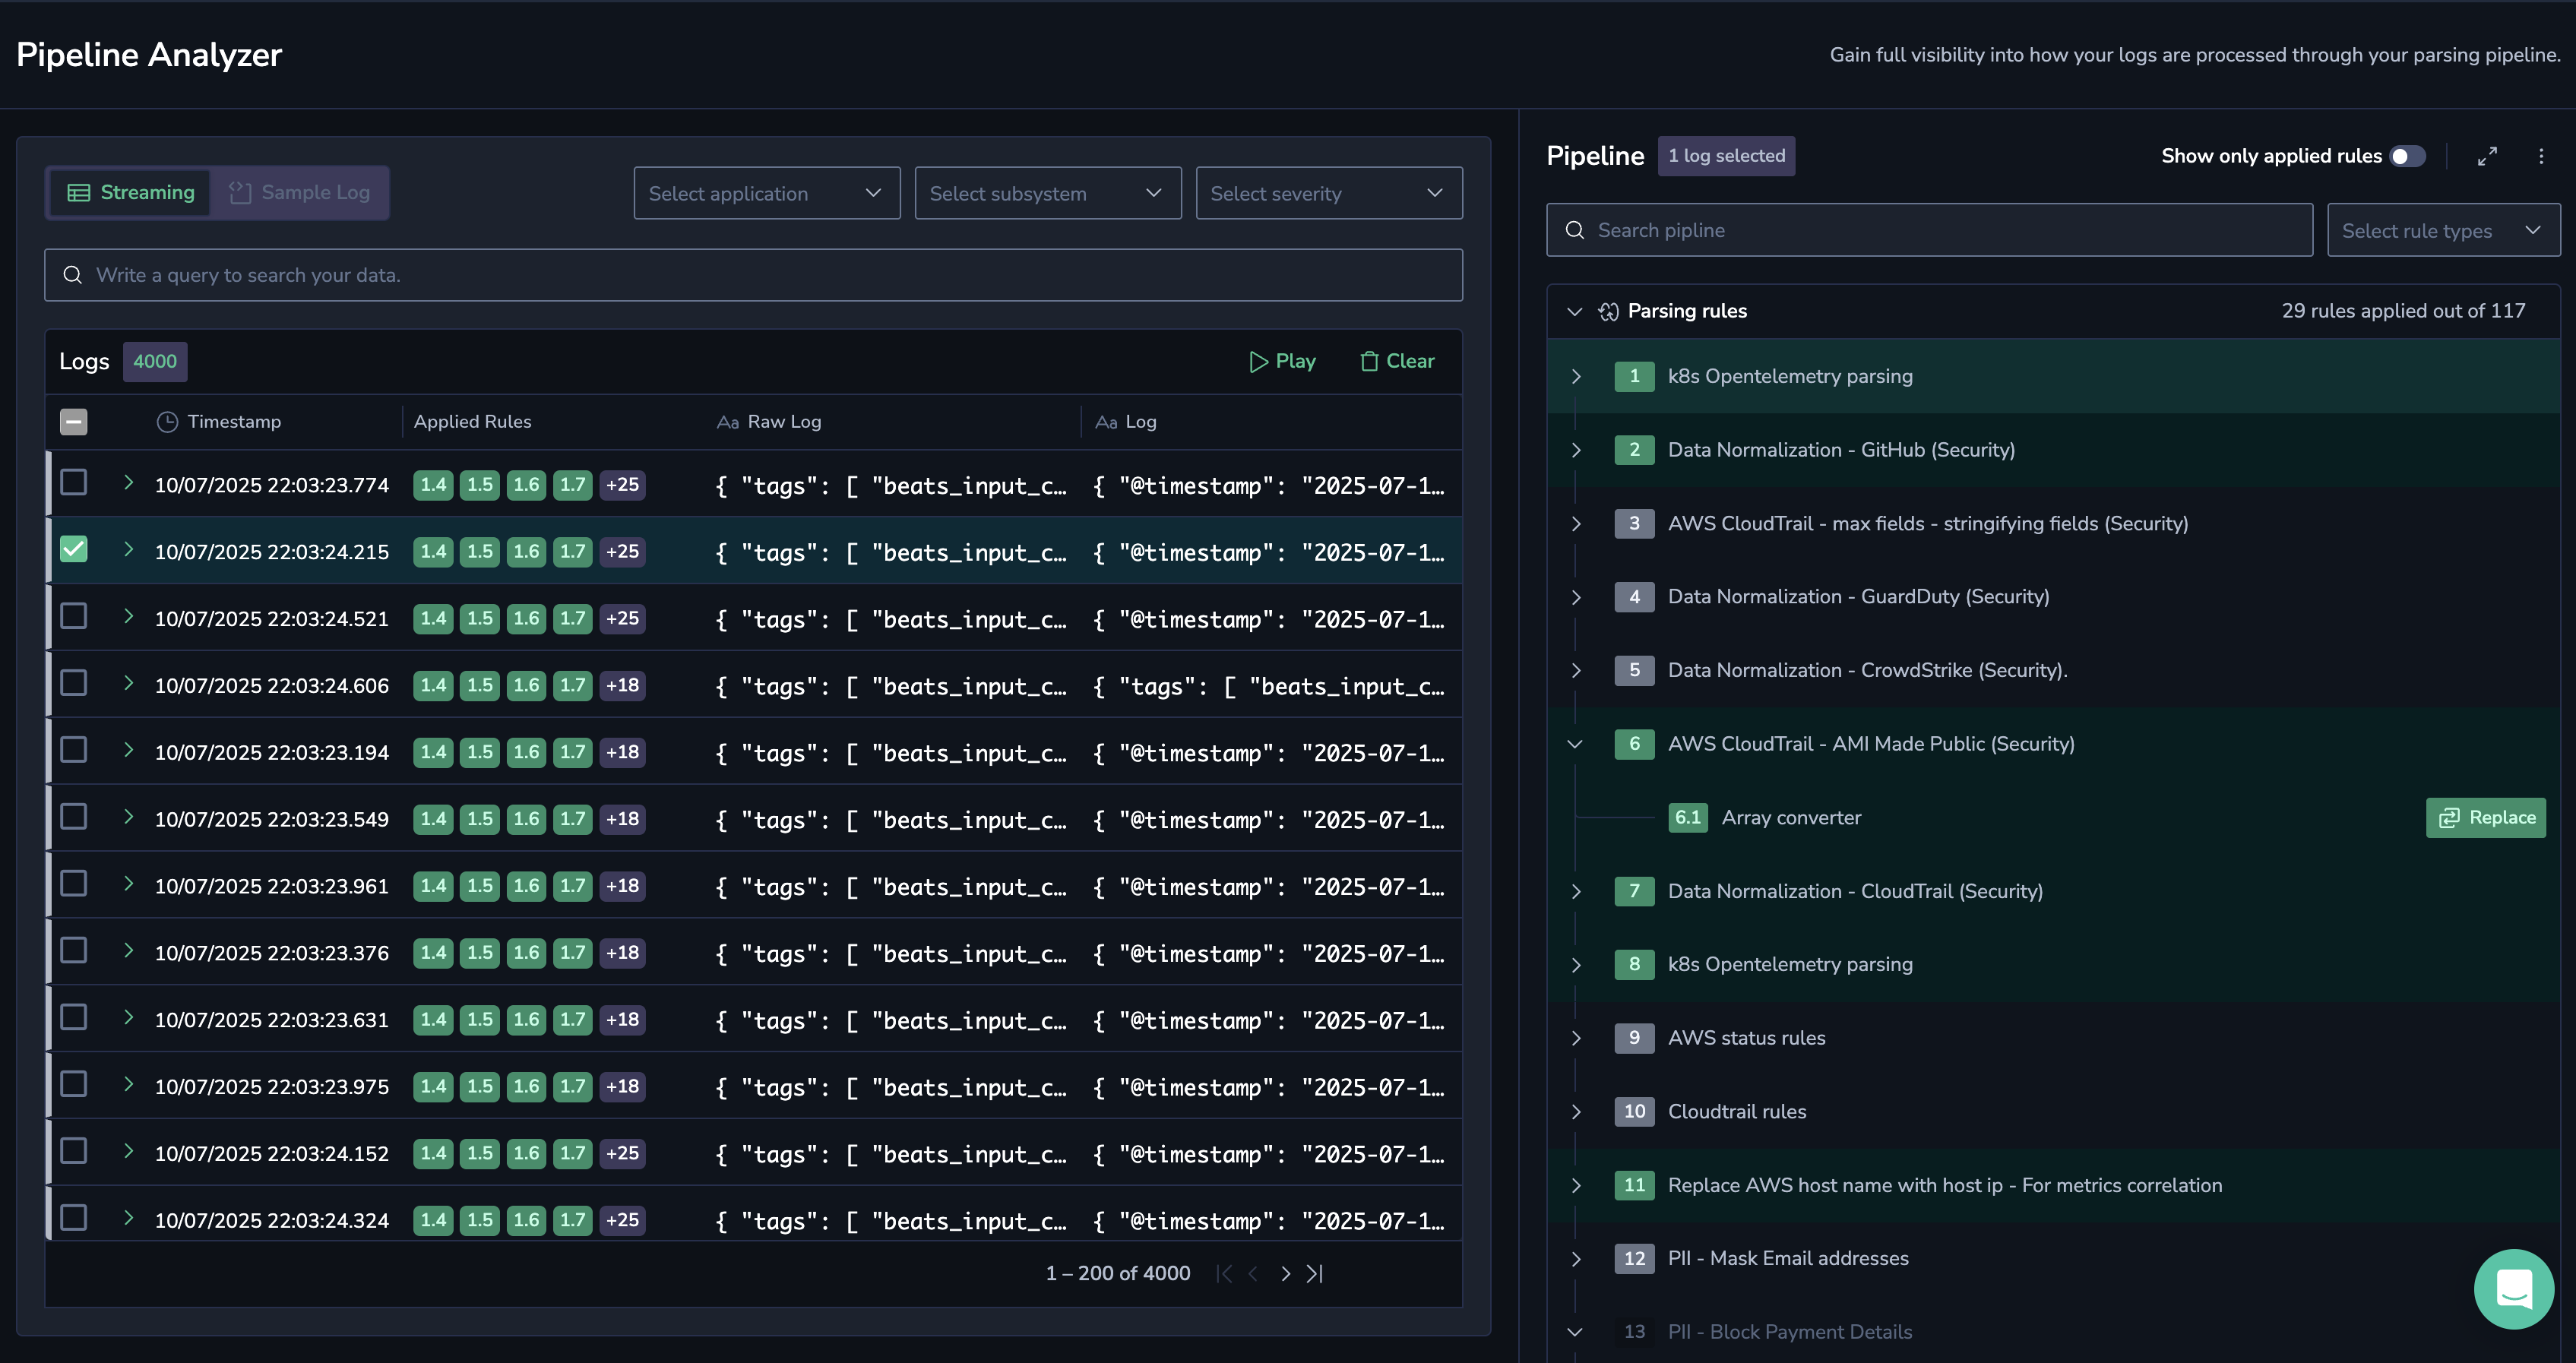Screen dimensions: 2576x1363
Task: Expand the AWS status rules group
Action: 1576,1038
